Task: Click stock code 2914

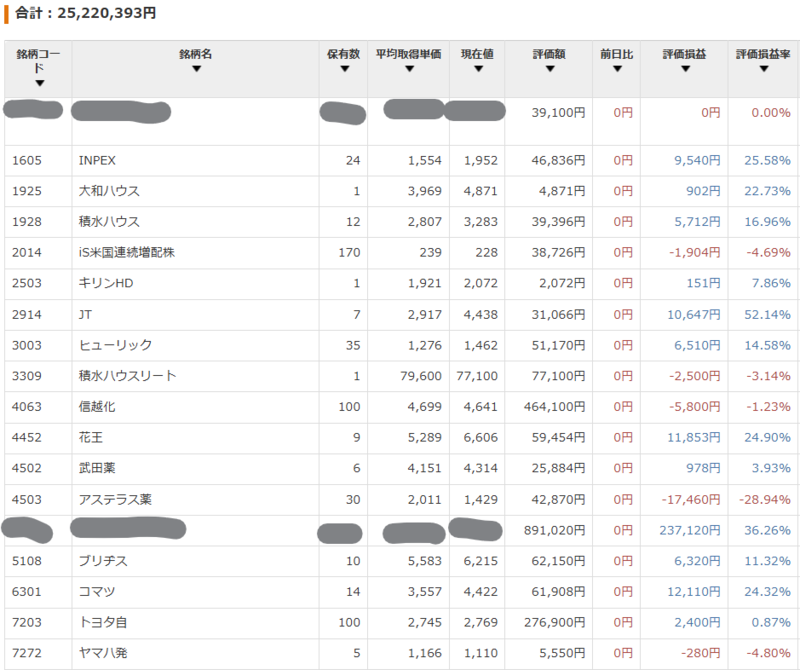Action: click(27, 314)
